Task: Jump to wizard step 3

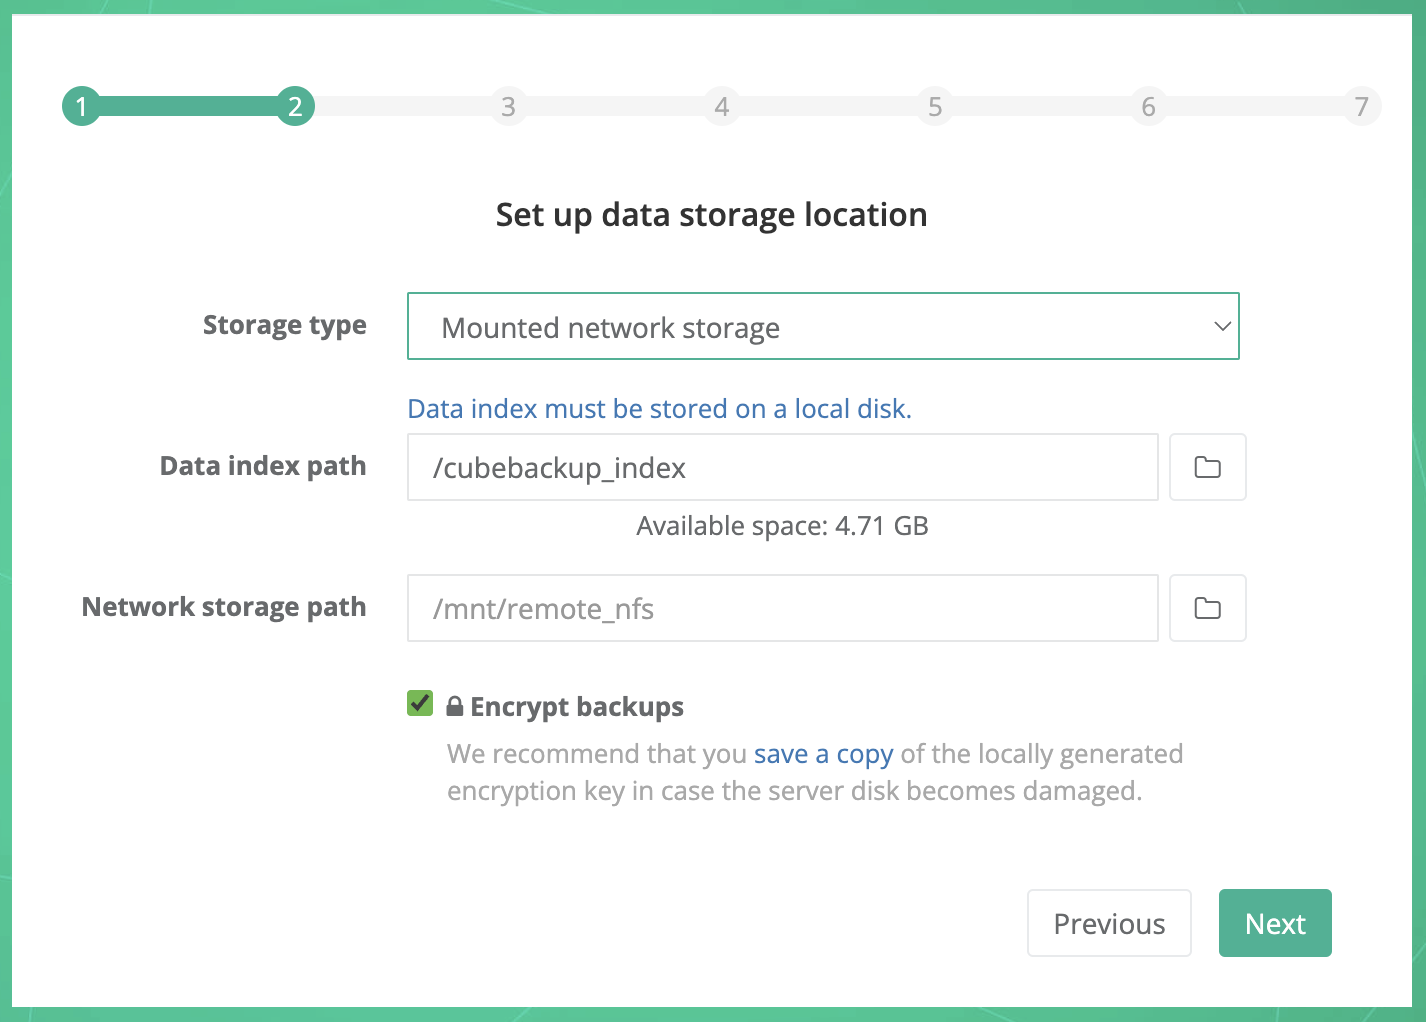Action: [x=508, y=106]
